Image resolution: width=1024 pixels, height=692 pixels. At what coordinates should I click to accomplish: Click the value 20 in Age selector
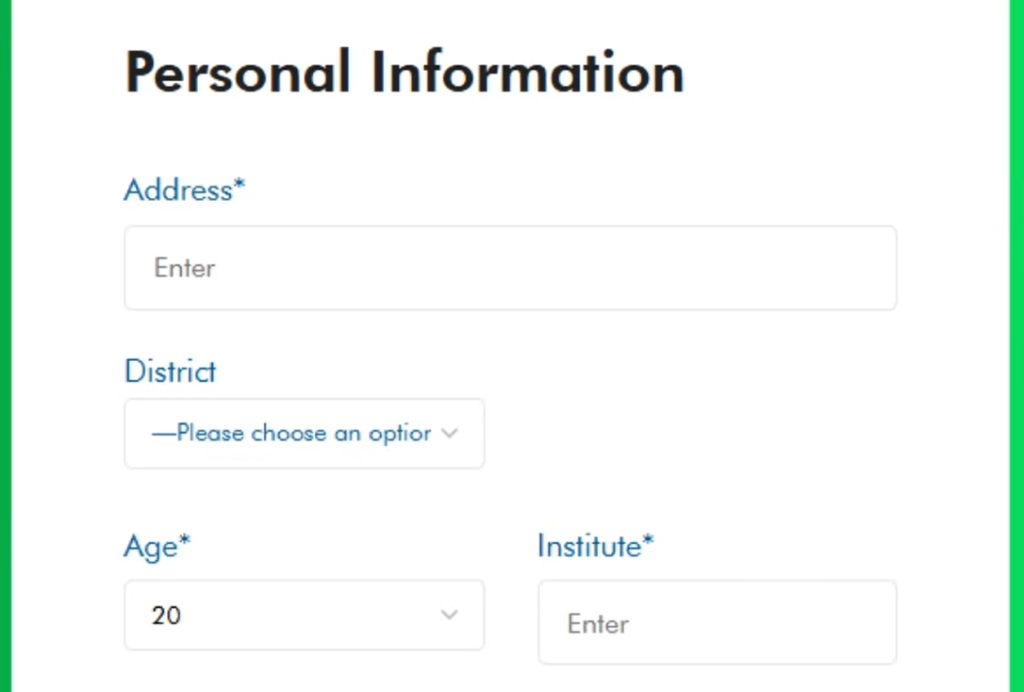[x=167, y=615]
